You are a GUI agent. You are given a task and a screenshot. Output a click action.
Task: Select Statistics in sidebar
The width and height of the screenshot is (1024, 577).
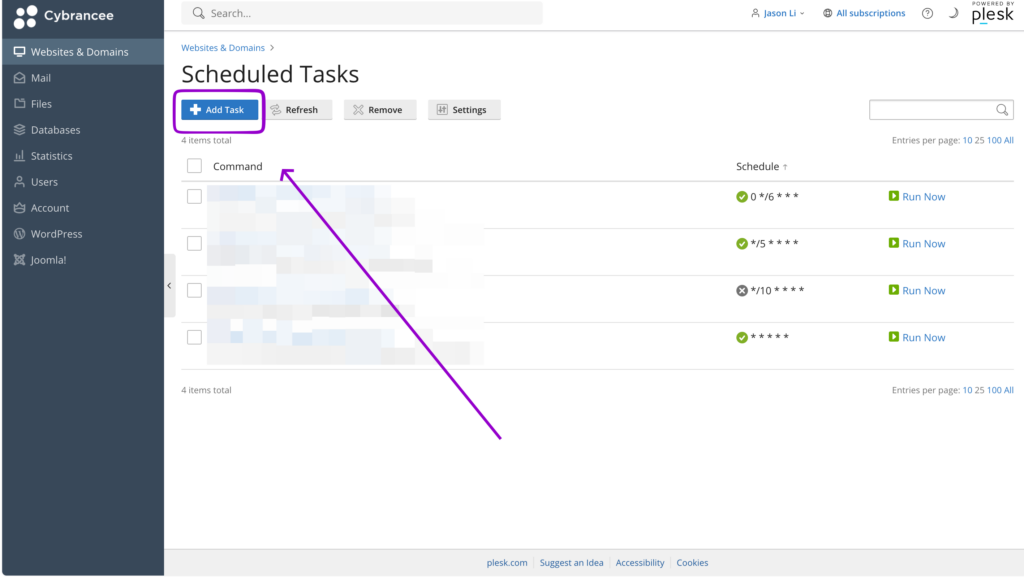click(x=83, y=156)
